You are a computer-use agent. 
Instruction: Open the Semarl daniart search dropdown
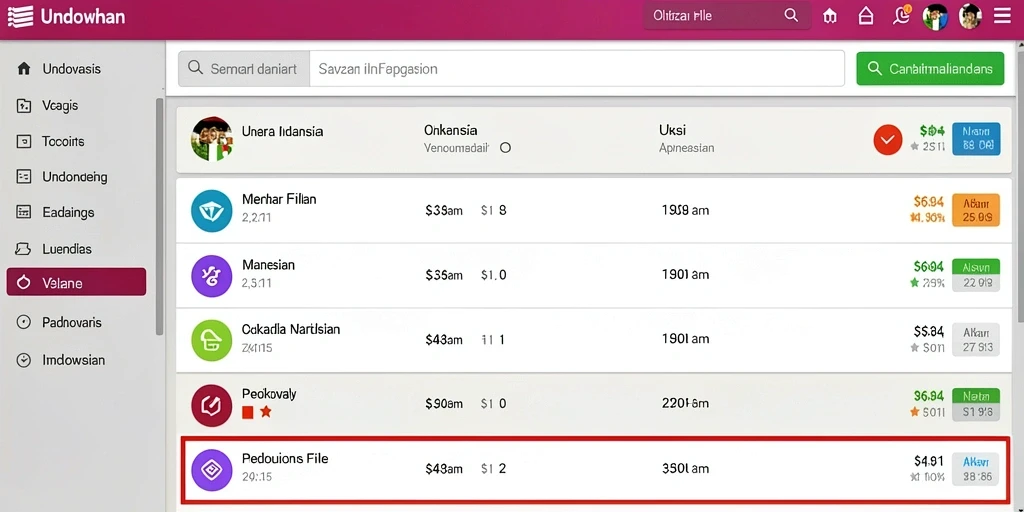tap(244, 69)
